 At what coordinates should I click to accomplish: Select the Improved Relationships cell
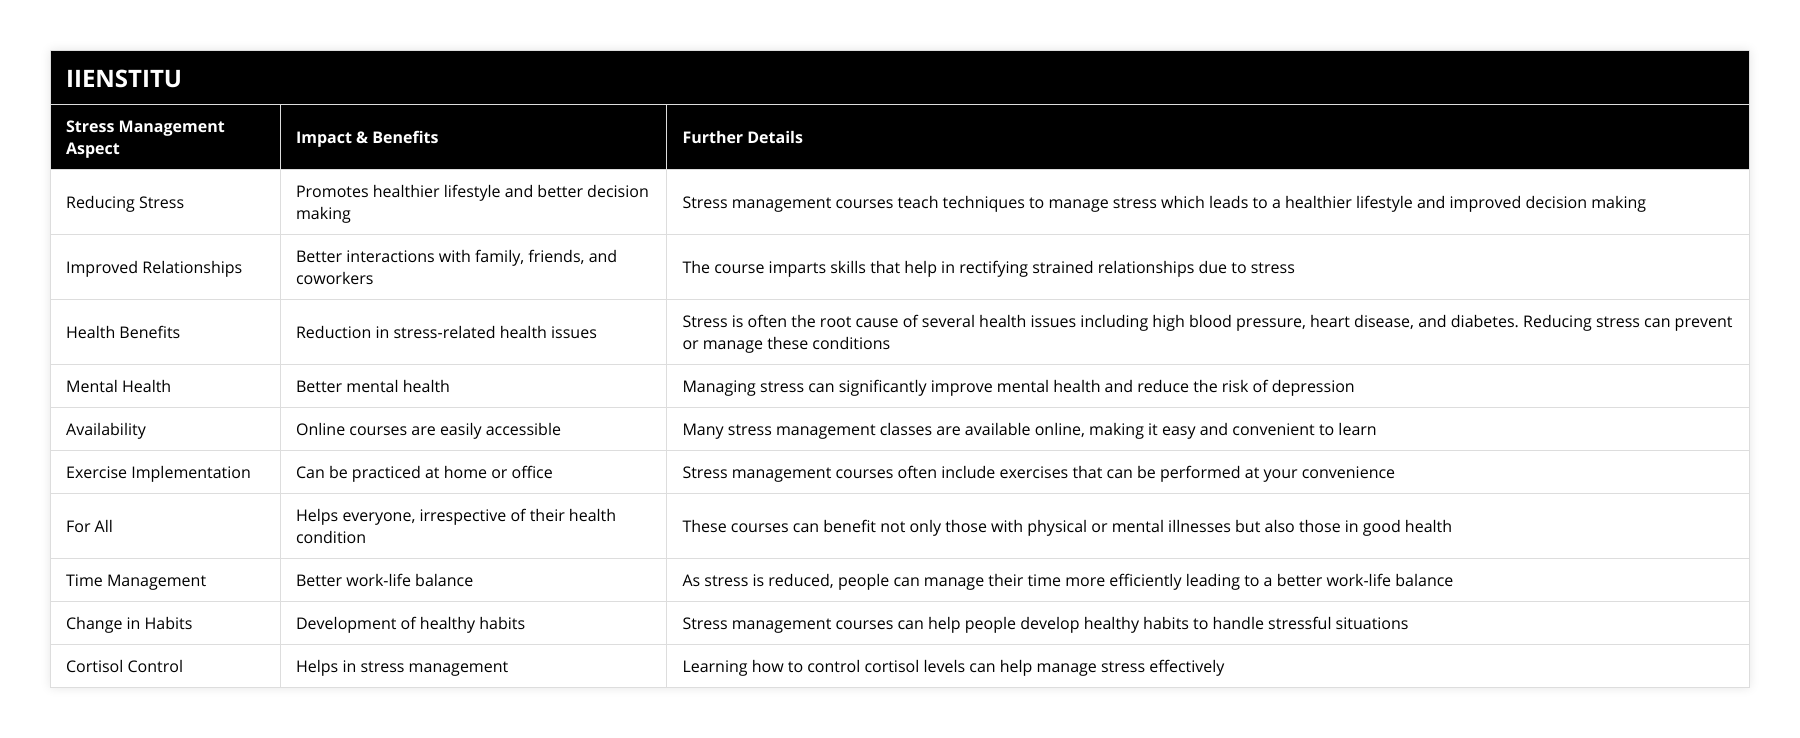pyautogui.click(x=154, y=267)
